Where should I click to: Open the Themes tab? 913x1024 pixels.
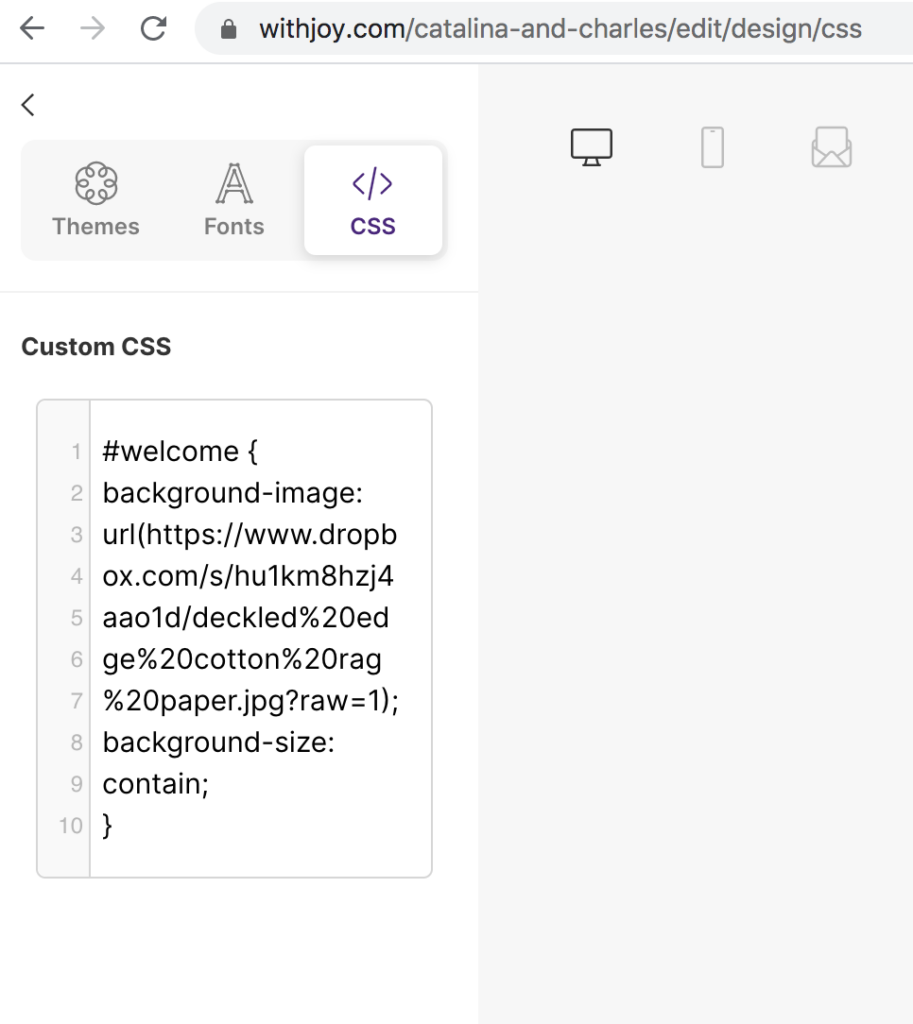96,200
